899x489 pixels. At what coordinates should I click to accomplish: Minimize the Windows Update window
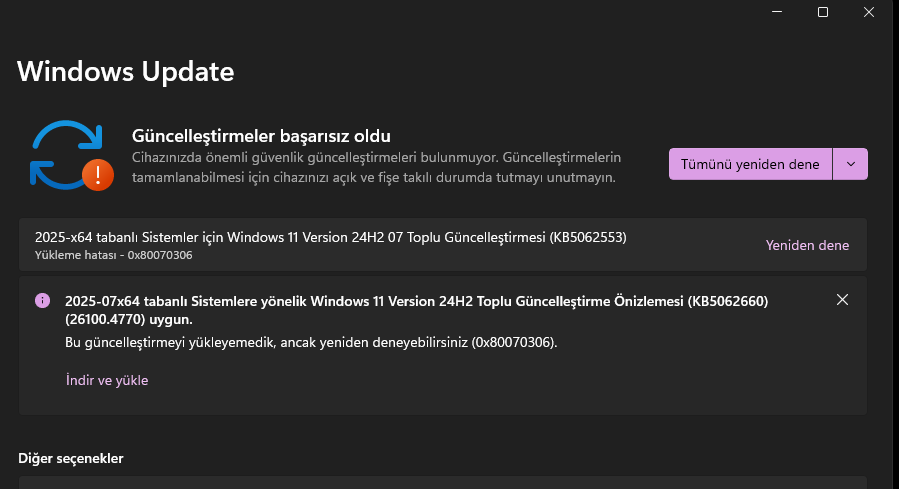(777, 12)
